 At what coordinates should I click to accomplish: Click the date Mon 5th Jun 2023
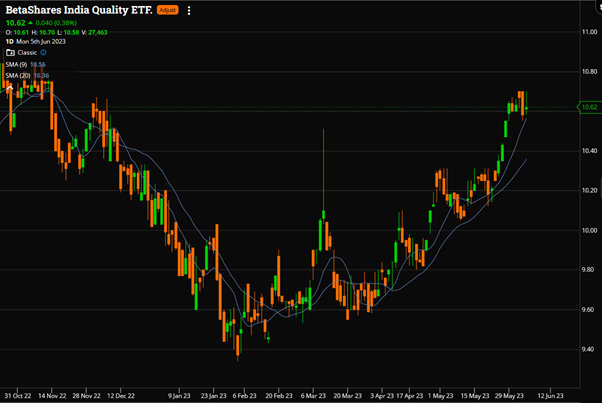click(41, 41)
